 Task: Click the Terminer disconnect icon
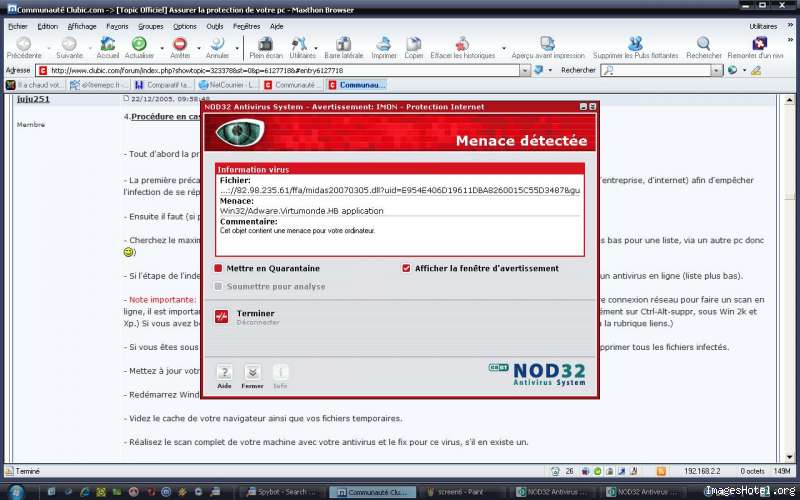(x=221, y=316)
